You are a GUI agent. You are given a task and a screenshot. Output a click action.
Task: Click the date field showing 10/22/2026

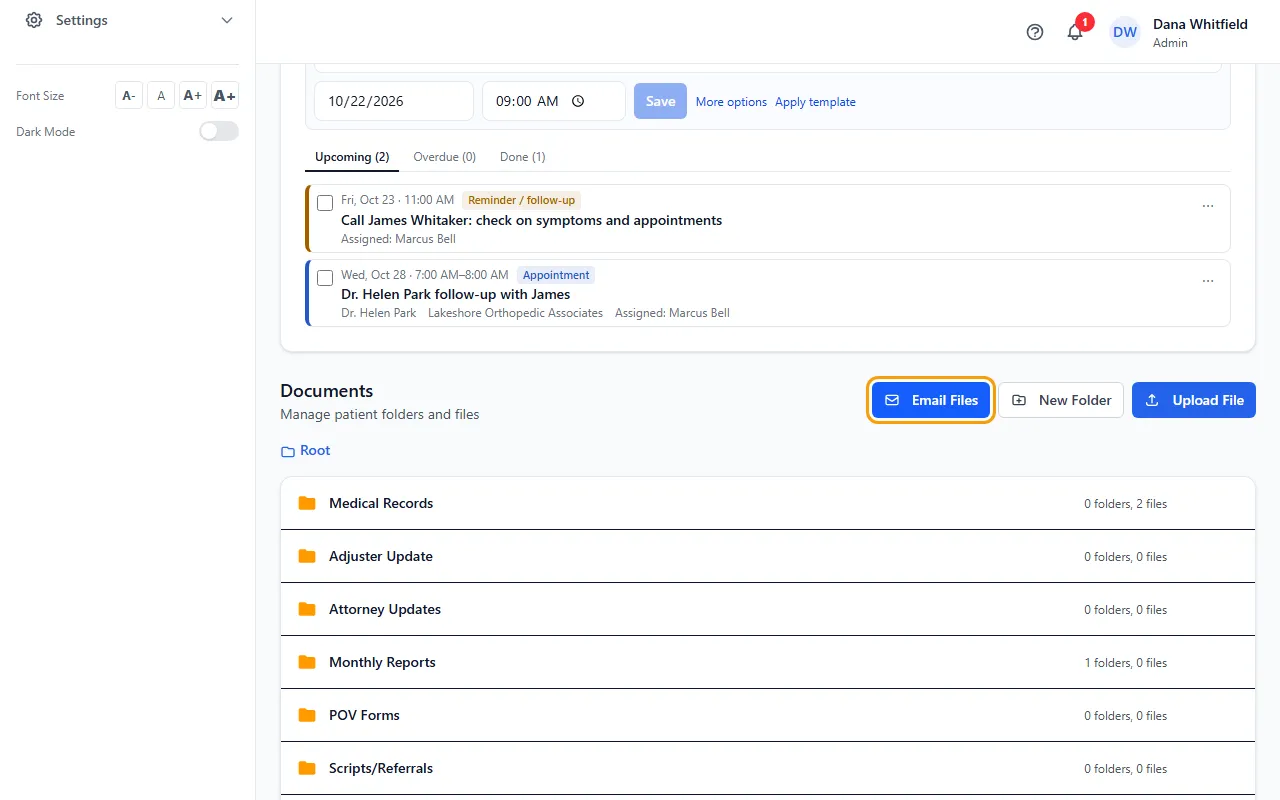point(394,101)
